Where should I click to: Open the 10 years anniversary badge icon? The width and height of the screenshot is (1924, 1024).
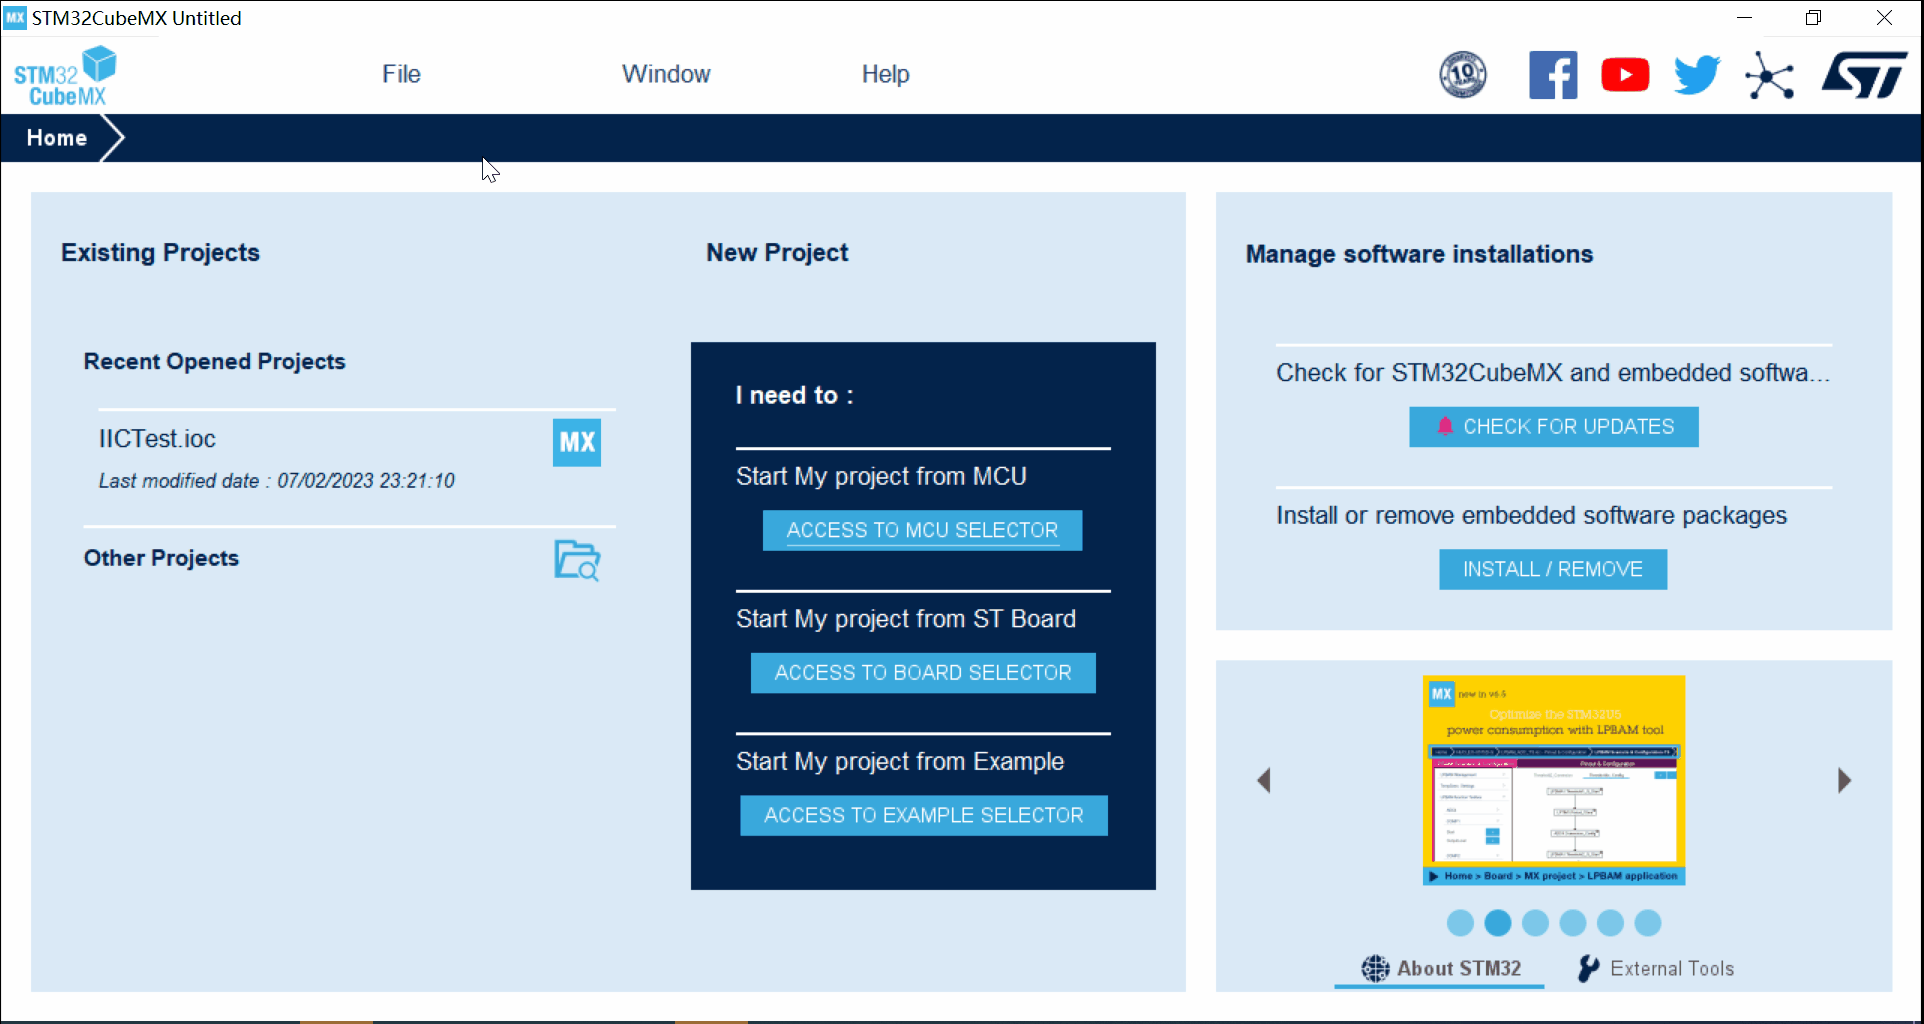tap(1463, 75)
